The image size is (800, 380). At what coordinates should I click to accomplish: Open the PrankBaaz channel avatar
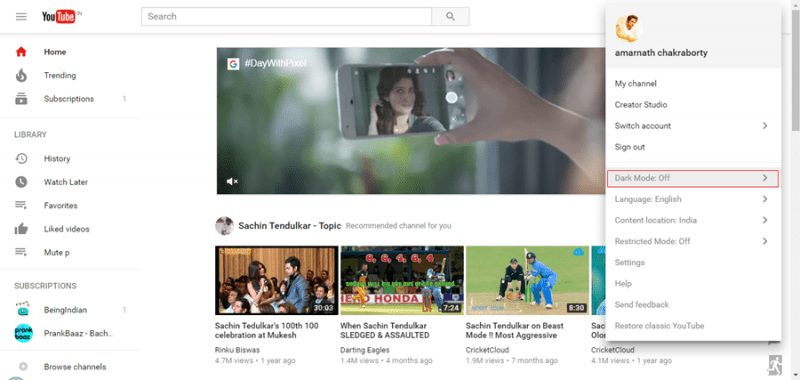(x=23, y=333)
